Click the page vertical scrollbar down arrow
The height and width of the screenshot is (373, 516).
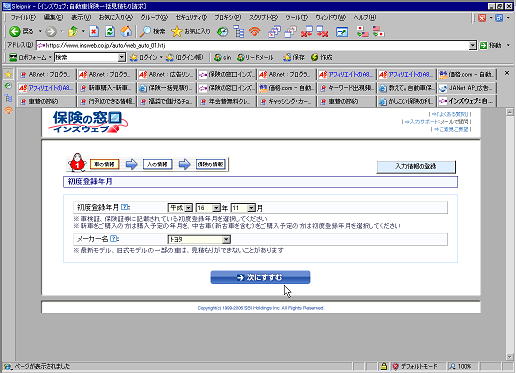pos(509,357)
